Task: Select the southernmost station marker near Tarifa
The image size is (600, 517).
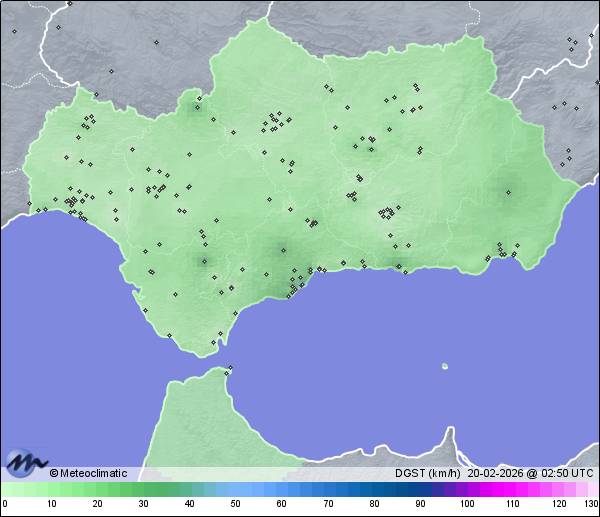Action: pos(213,343)
